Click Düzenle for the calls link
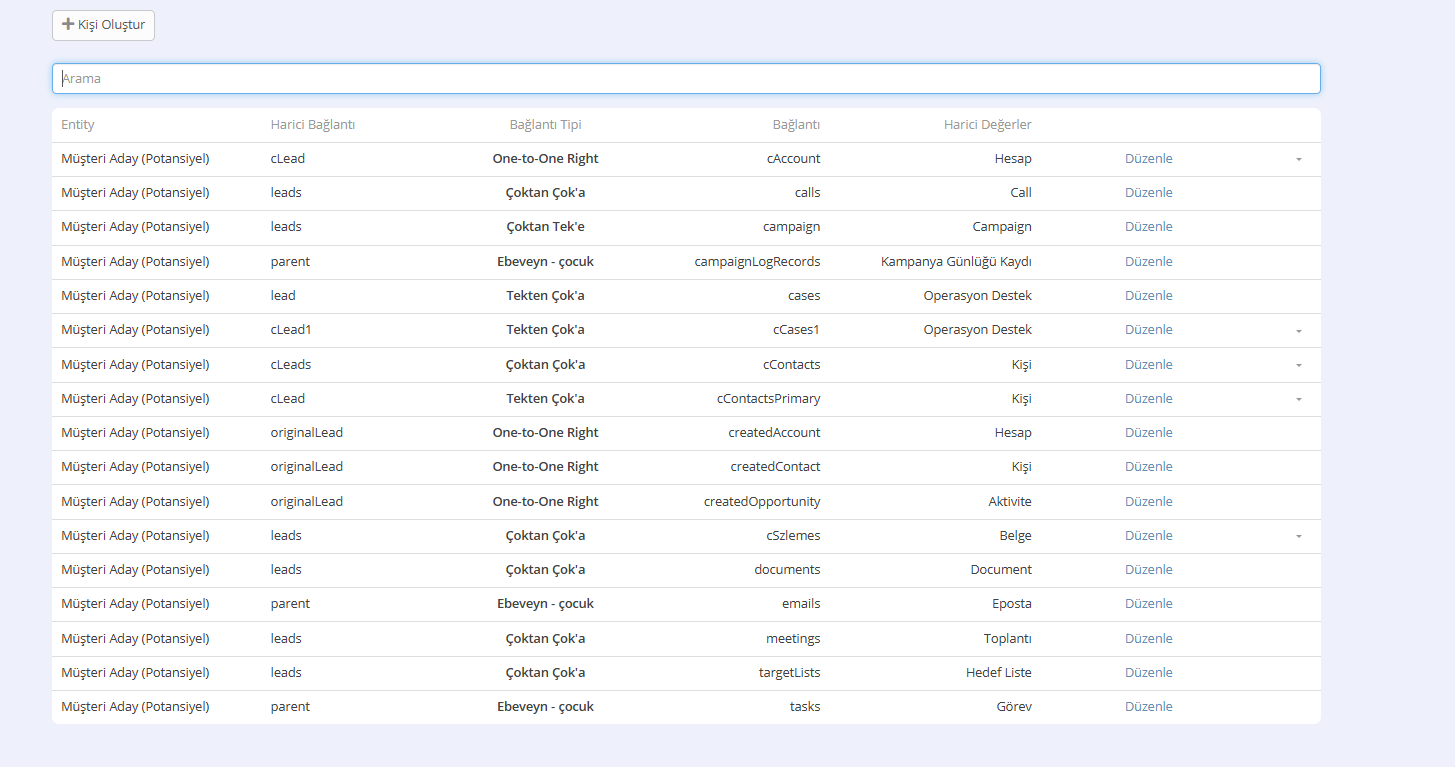Viewport: 1455px width, 767px height. click(x=1148, y=193)
